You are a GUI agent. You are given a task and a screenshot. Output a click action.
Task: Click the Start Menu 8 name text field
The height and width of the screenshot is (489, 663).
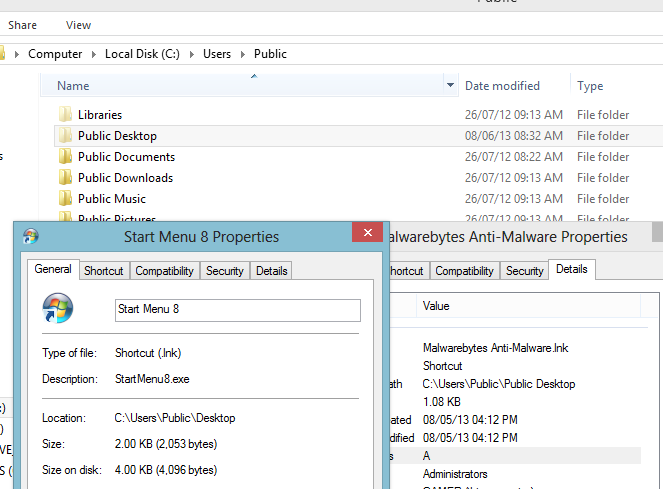[237, 310]
